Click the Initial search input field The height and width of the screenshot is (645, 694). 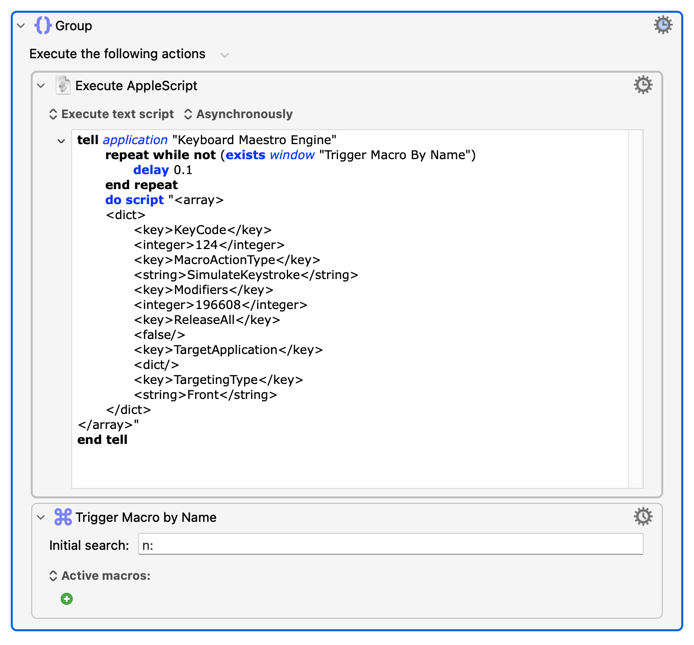390,545
